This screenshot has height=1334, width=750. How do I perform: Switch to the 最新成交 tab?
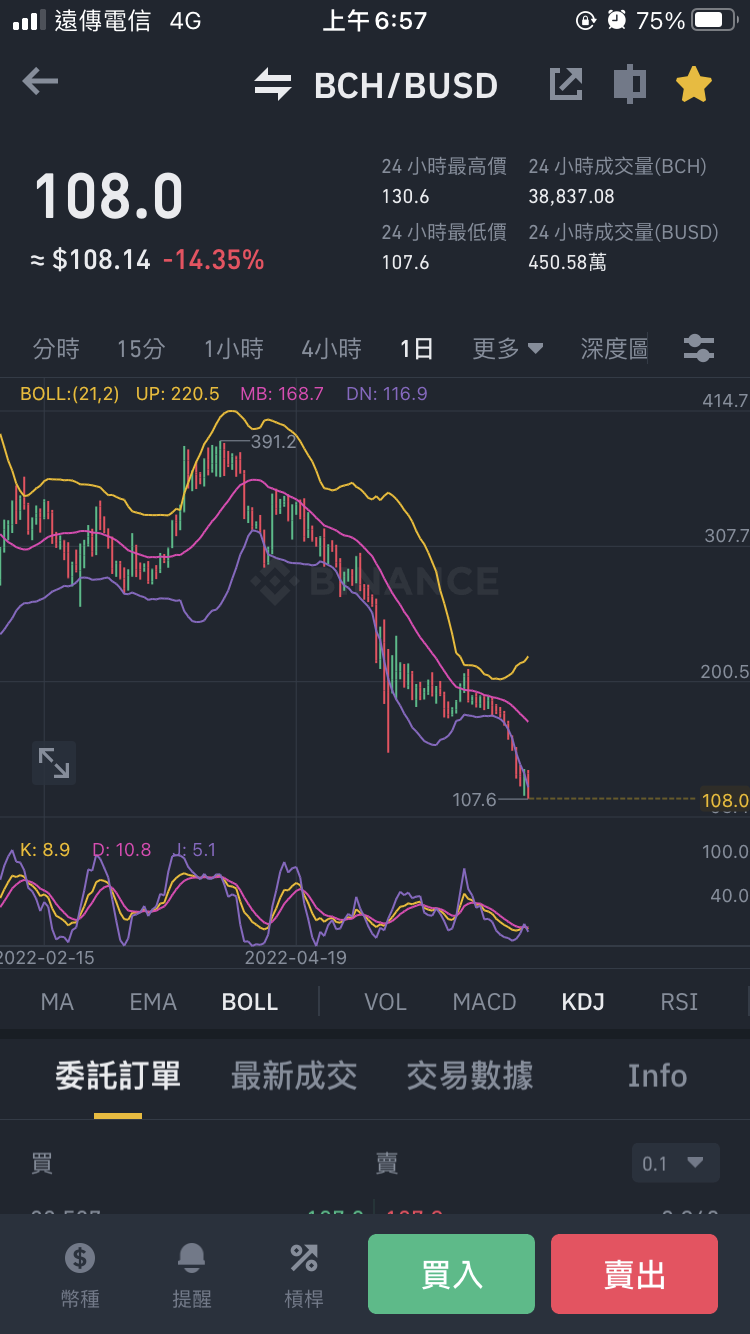click(x=294, y=1076)
